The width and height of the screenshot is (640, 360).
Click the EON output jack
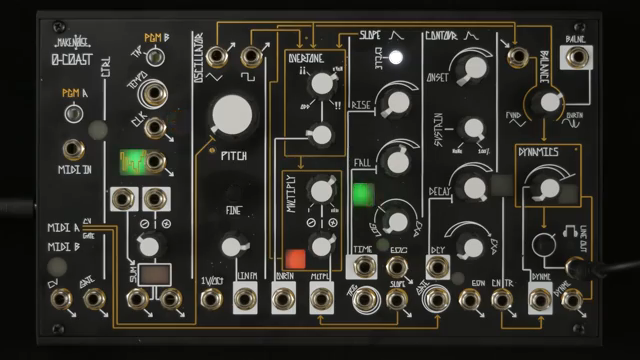tap(469, 299)
